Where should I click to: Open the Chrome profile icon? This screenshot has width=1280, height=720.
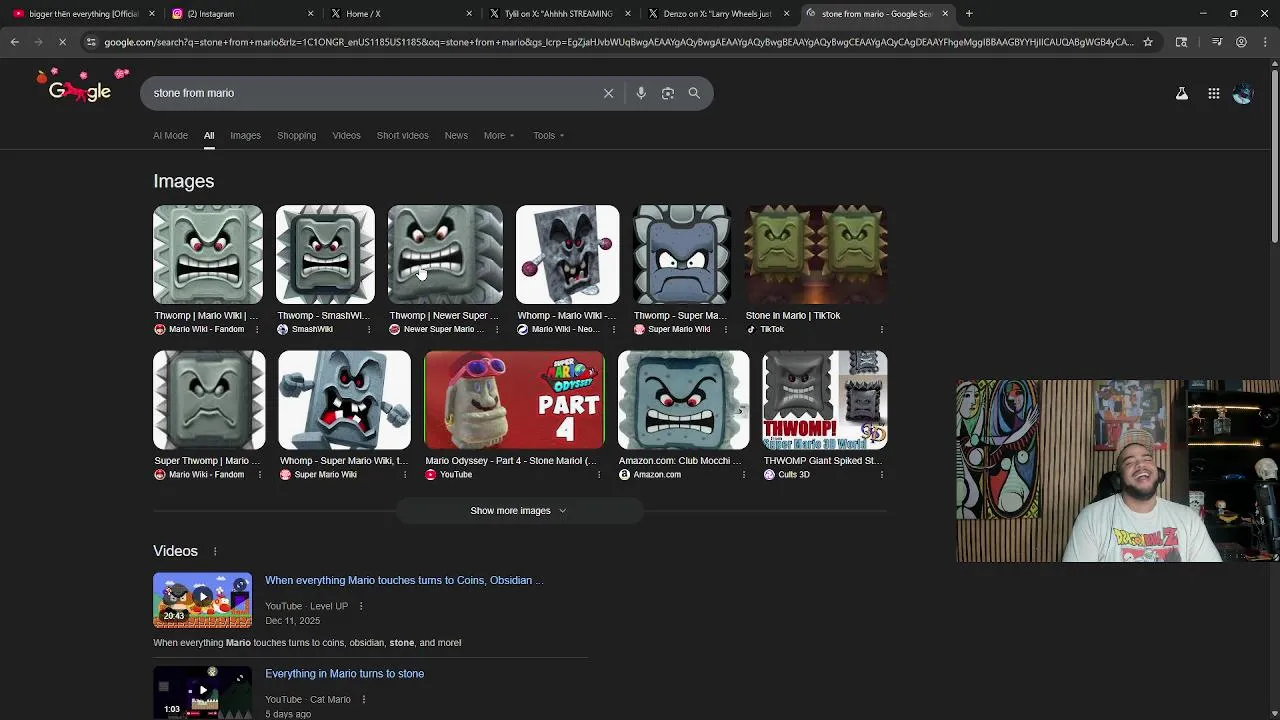pyautogui.click(x=1241, y=42)
